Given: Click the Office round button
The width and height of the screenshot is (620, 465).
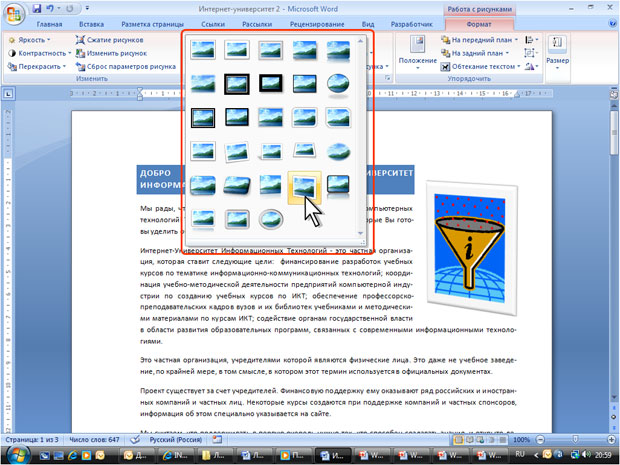Looking at the screenshot, I should [x=14, y=15].
